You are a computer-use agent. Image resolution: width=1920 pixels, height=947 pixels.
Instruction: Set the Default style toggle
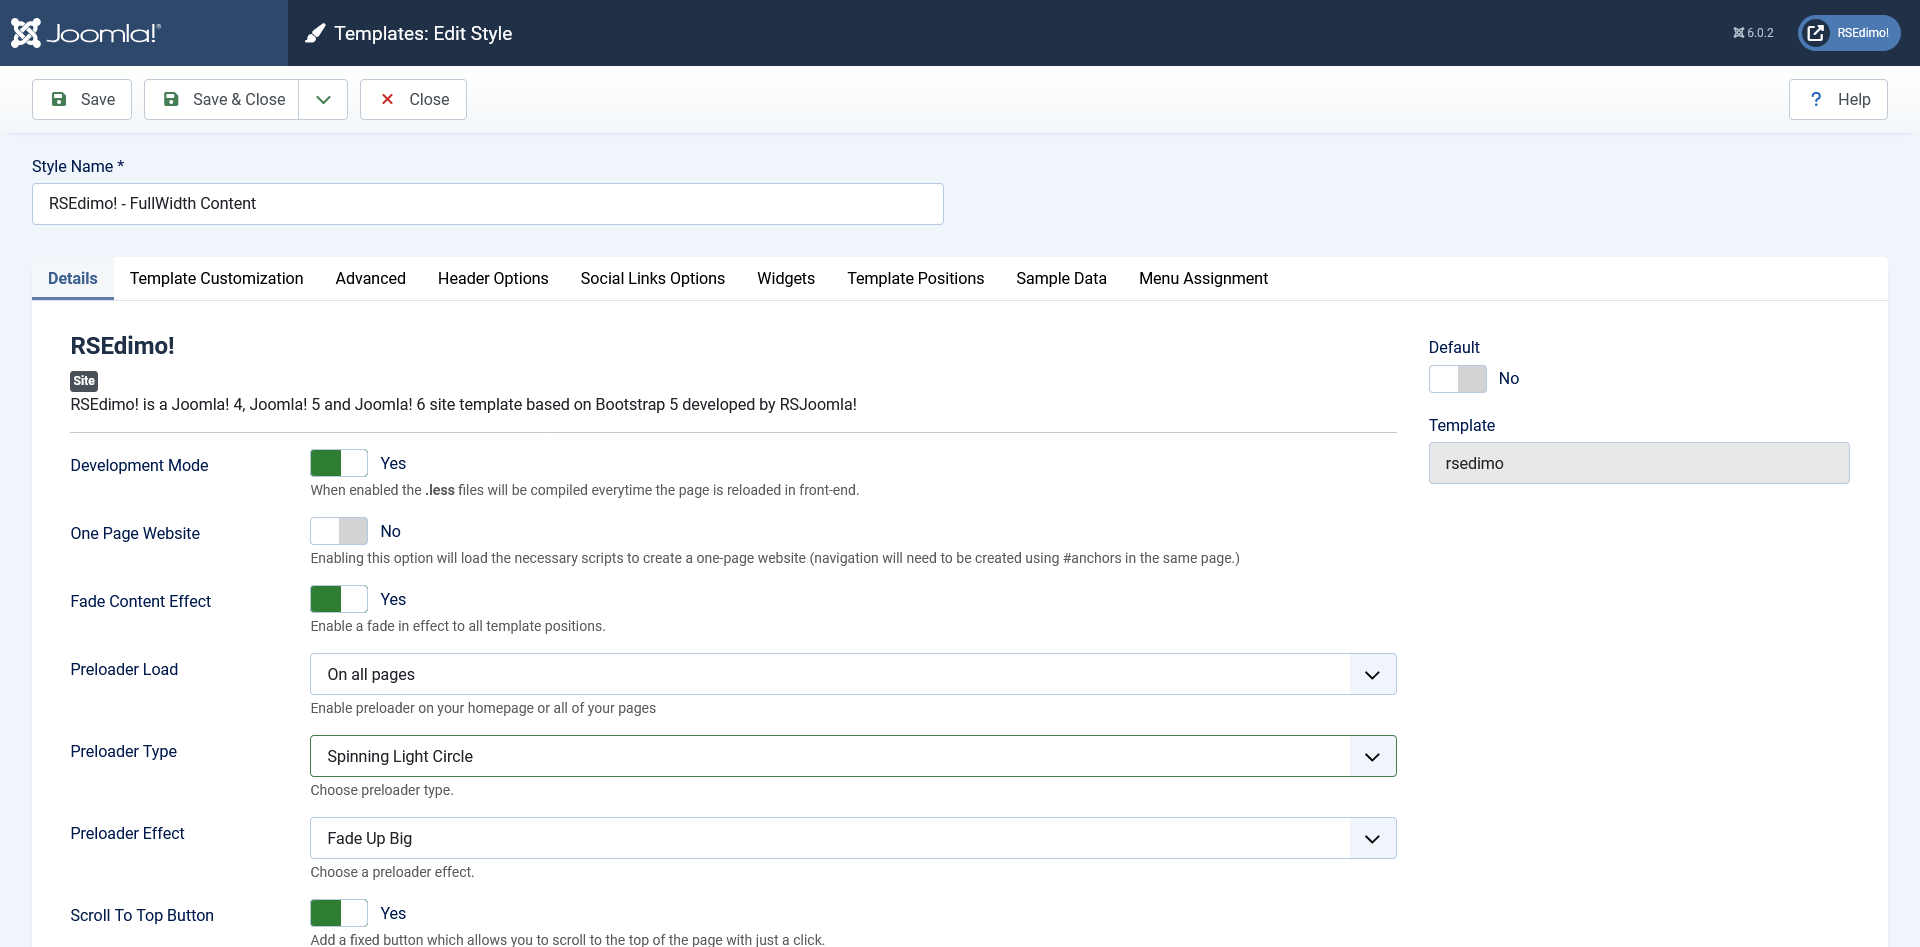(1457, 379)
